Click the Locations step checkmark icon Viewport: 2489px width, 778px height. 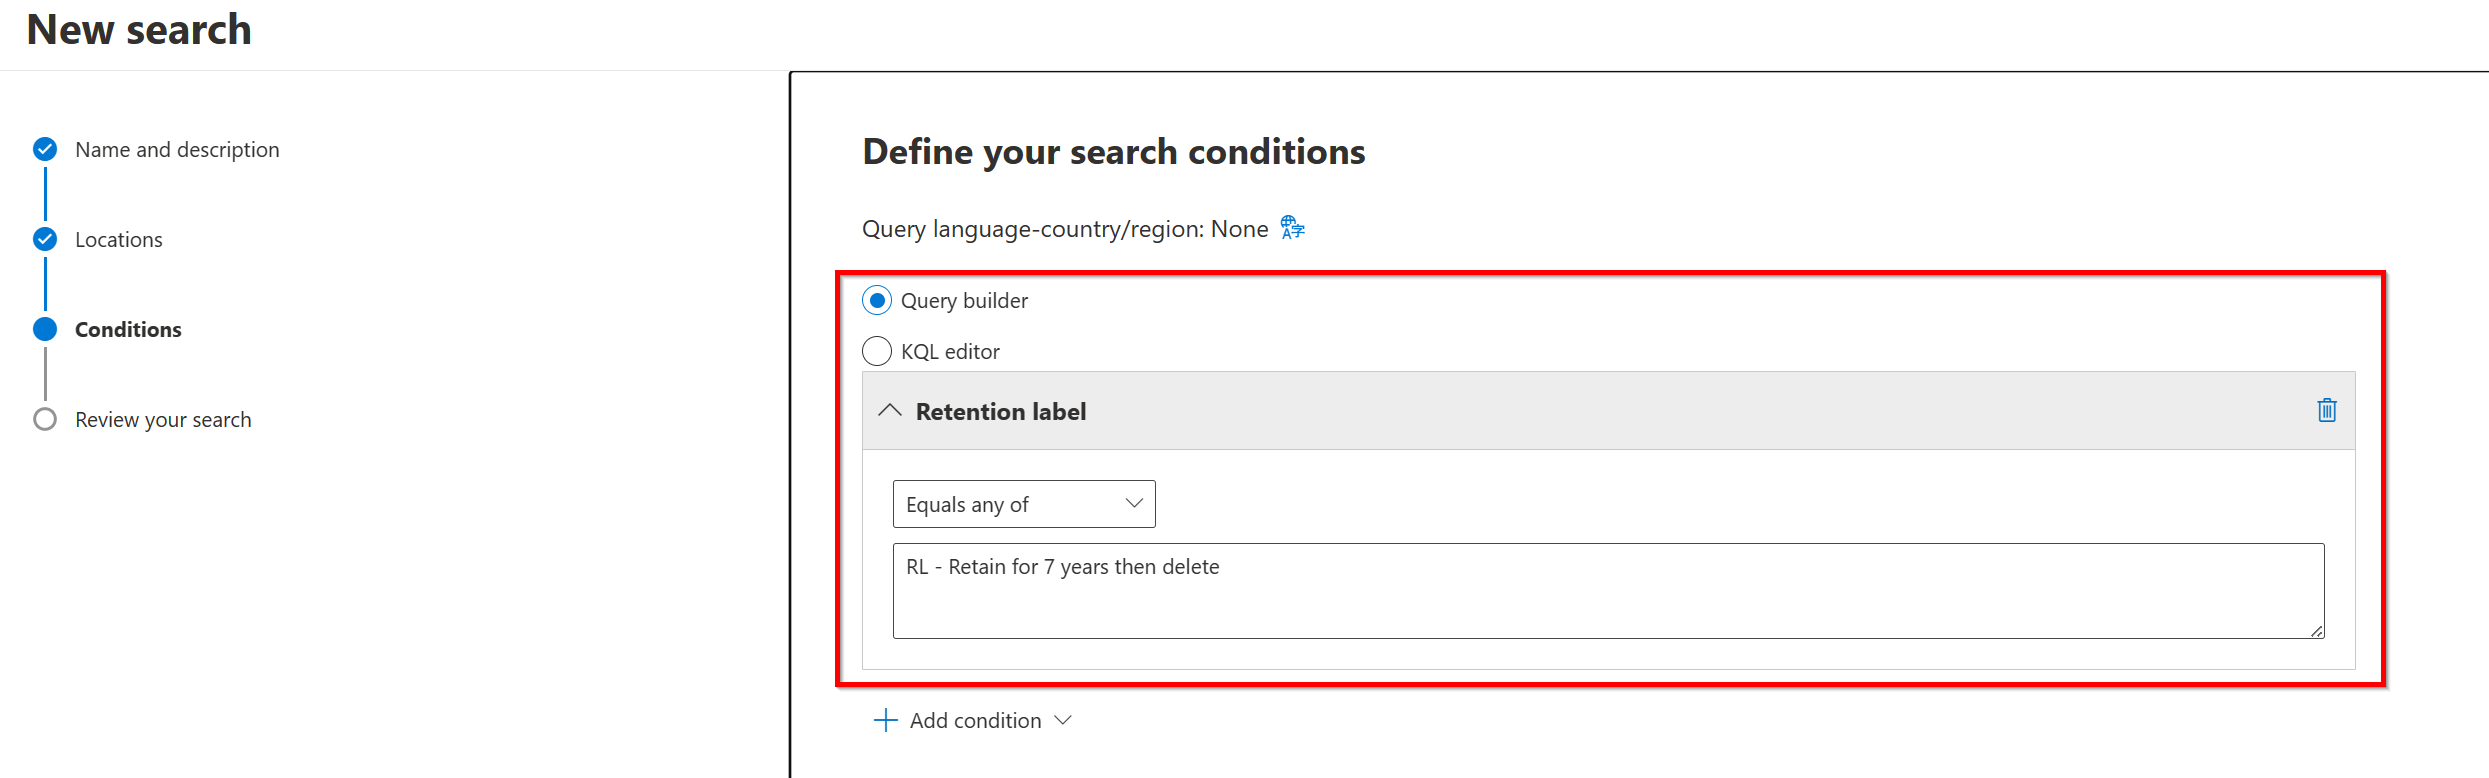45,239
